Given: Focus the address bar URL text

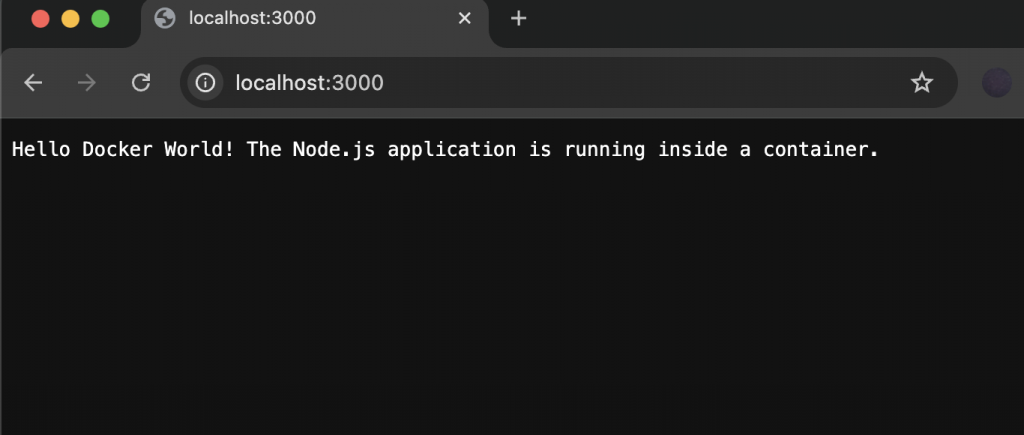Looking at the screenshot, I should 309,83.
